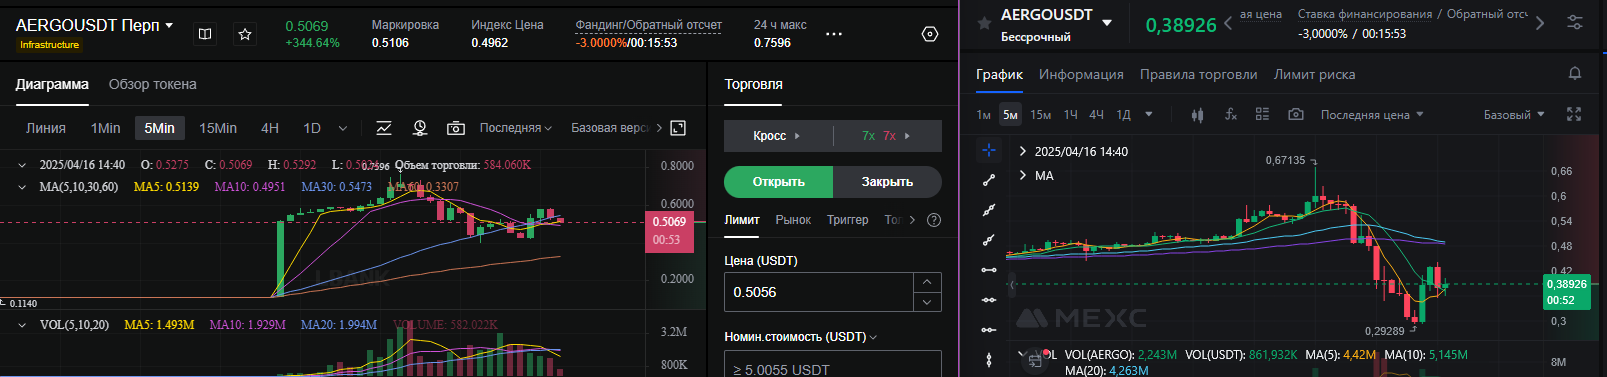Screen dimensions: 1607x377
Task: Select the Линия chart mode
Action: pos(46,128)
